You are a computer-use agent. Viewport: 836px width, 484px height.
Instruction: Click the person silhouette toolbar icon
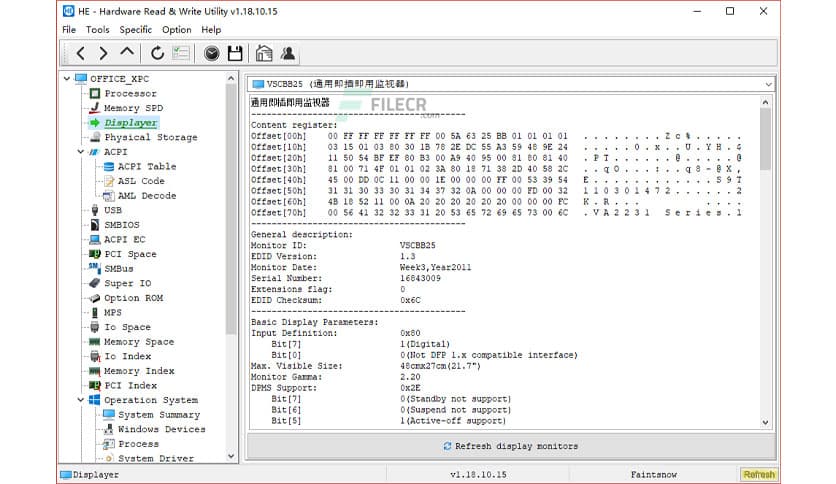288,53
